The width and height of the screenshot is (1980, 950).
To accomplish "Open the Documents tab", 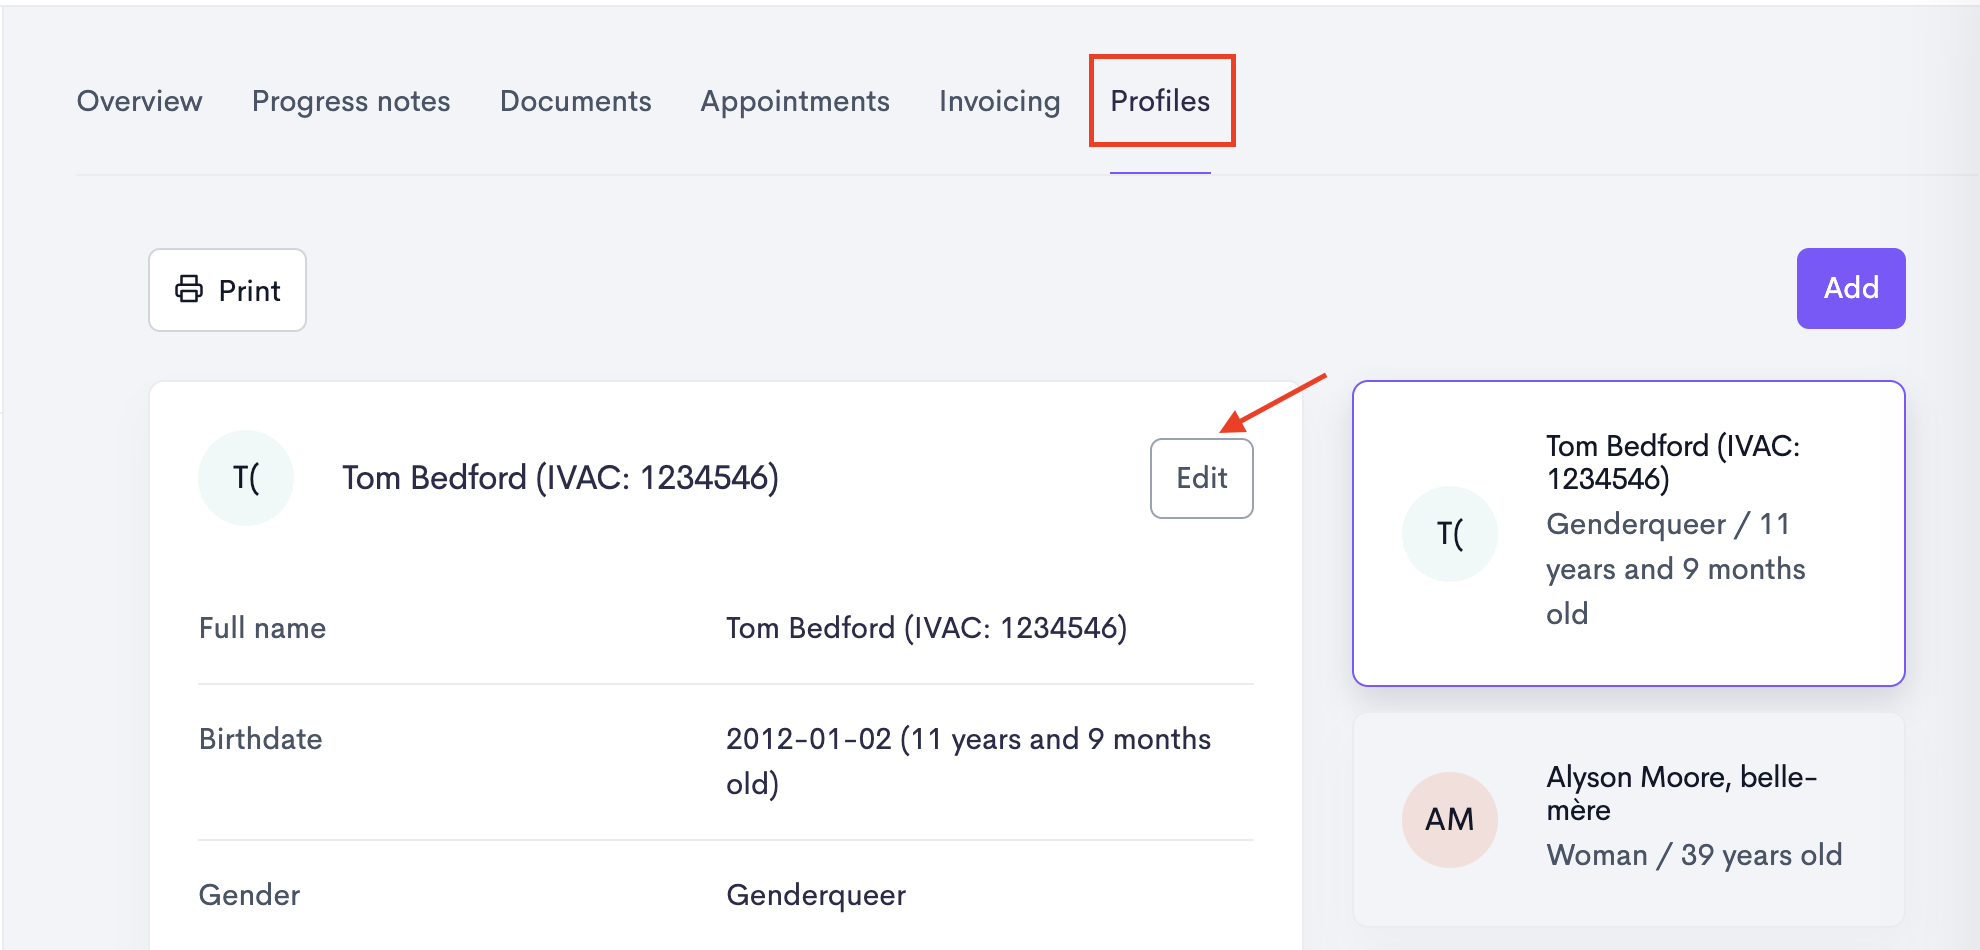I will point(576,101).
